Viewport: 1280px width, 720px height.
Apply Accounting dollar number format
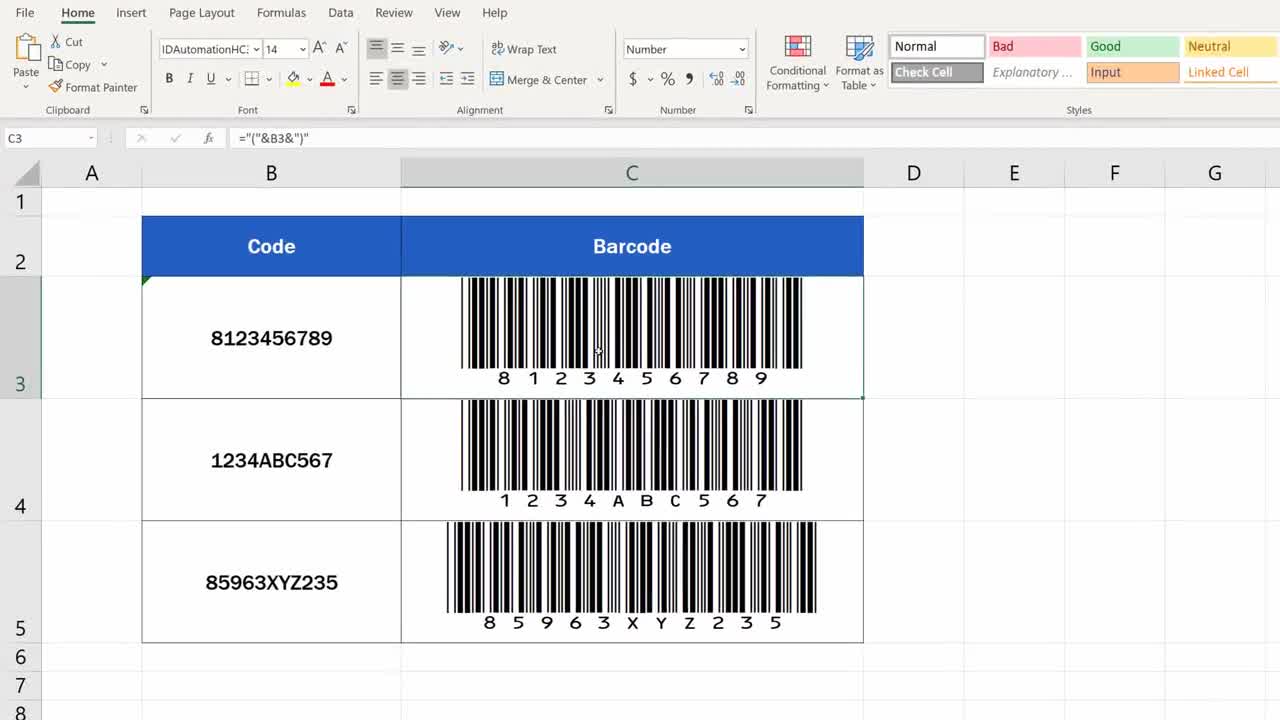(633, 79)
